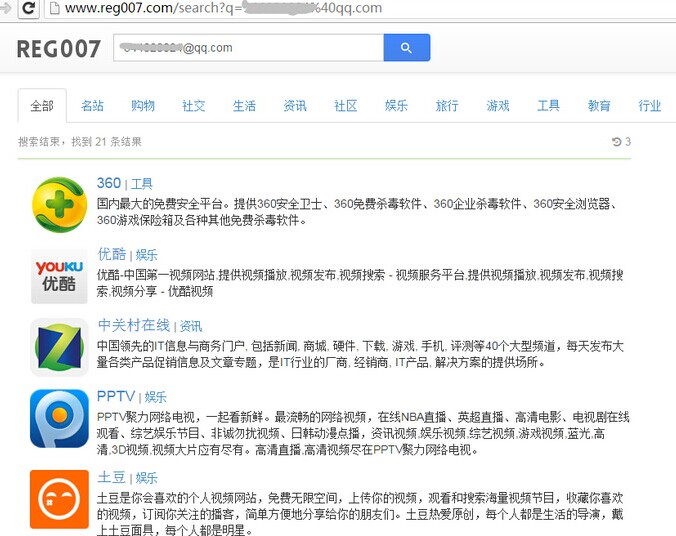The image size is (676, 536).
Task: Open the 优酷 result title link
Action: pyautogui.click(x=112, y=254)
